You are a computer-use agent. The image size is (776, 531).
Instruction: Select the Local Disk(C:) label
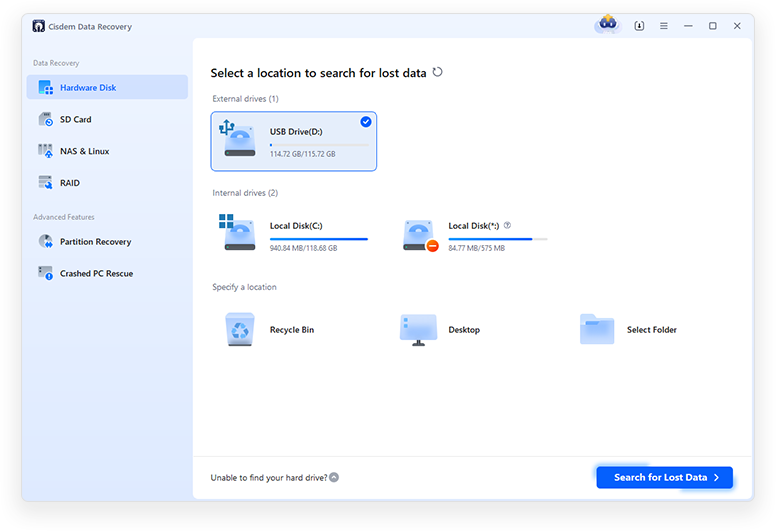(296, 226)
